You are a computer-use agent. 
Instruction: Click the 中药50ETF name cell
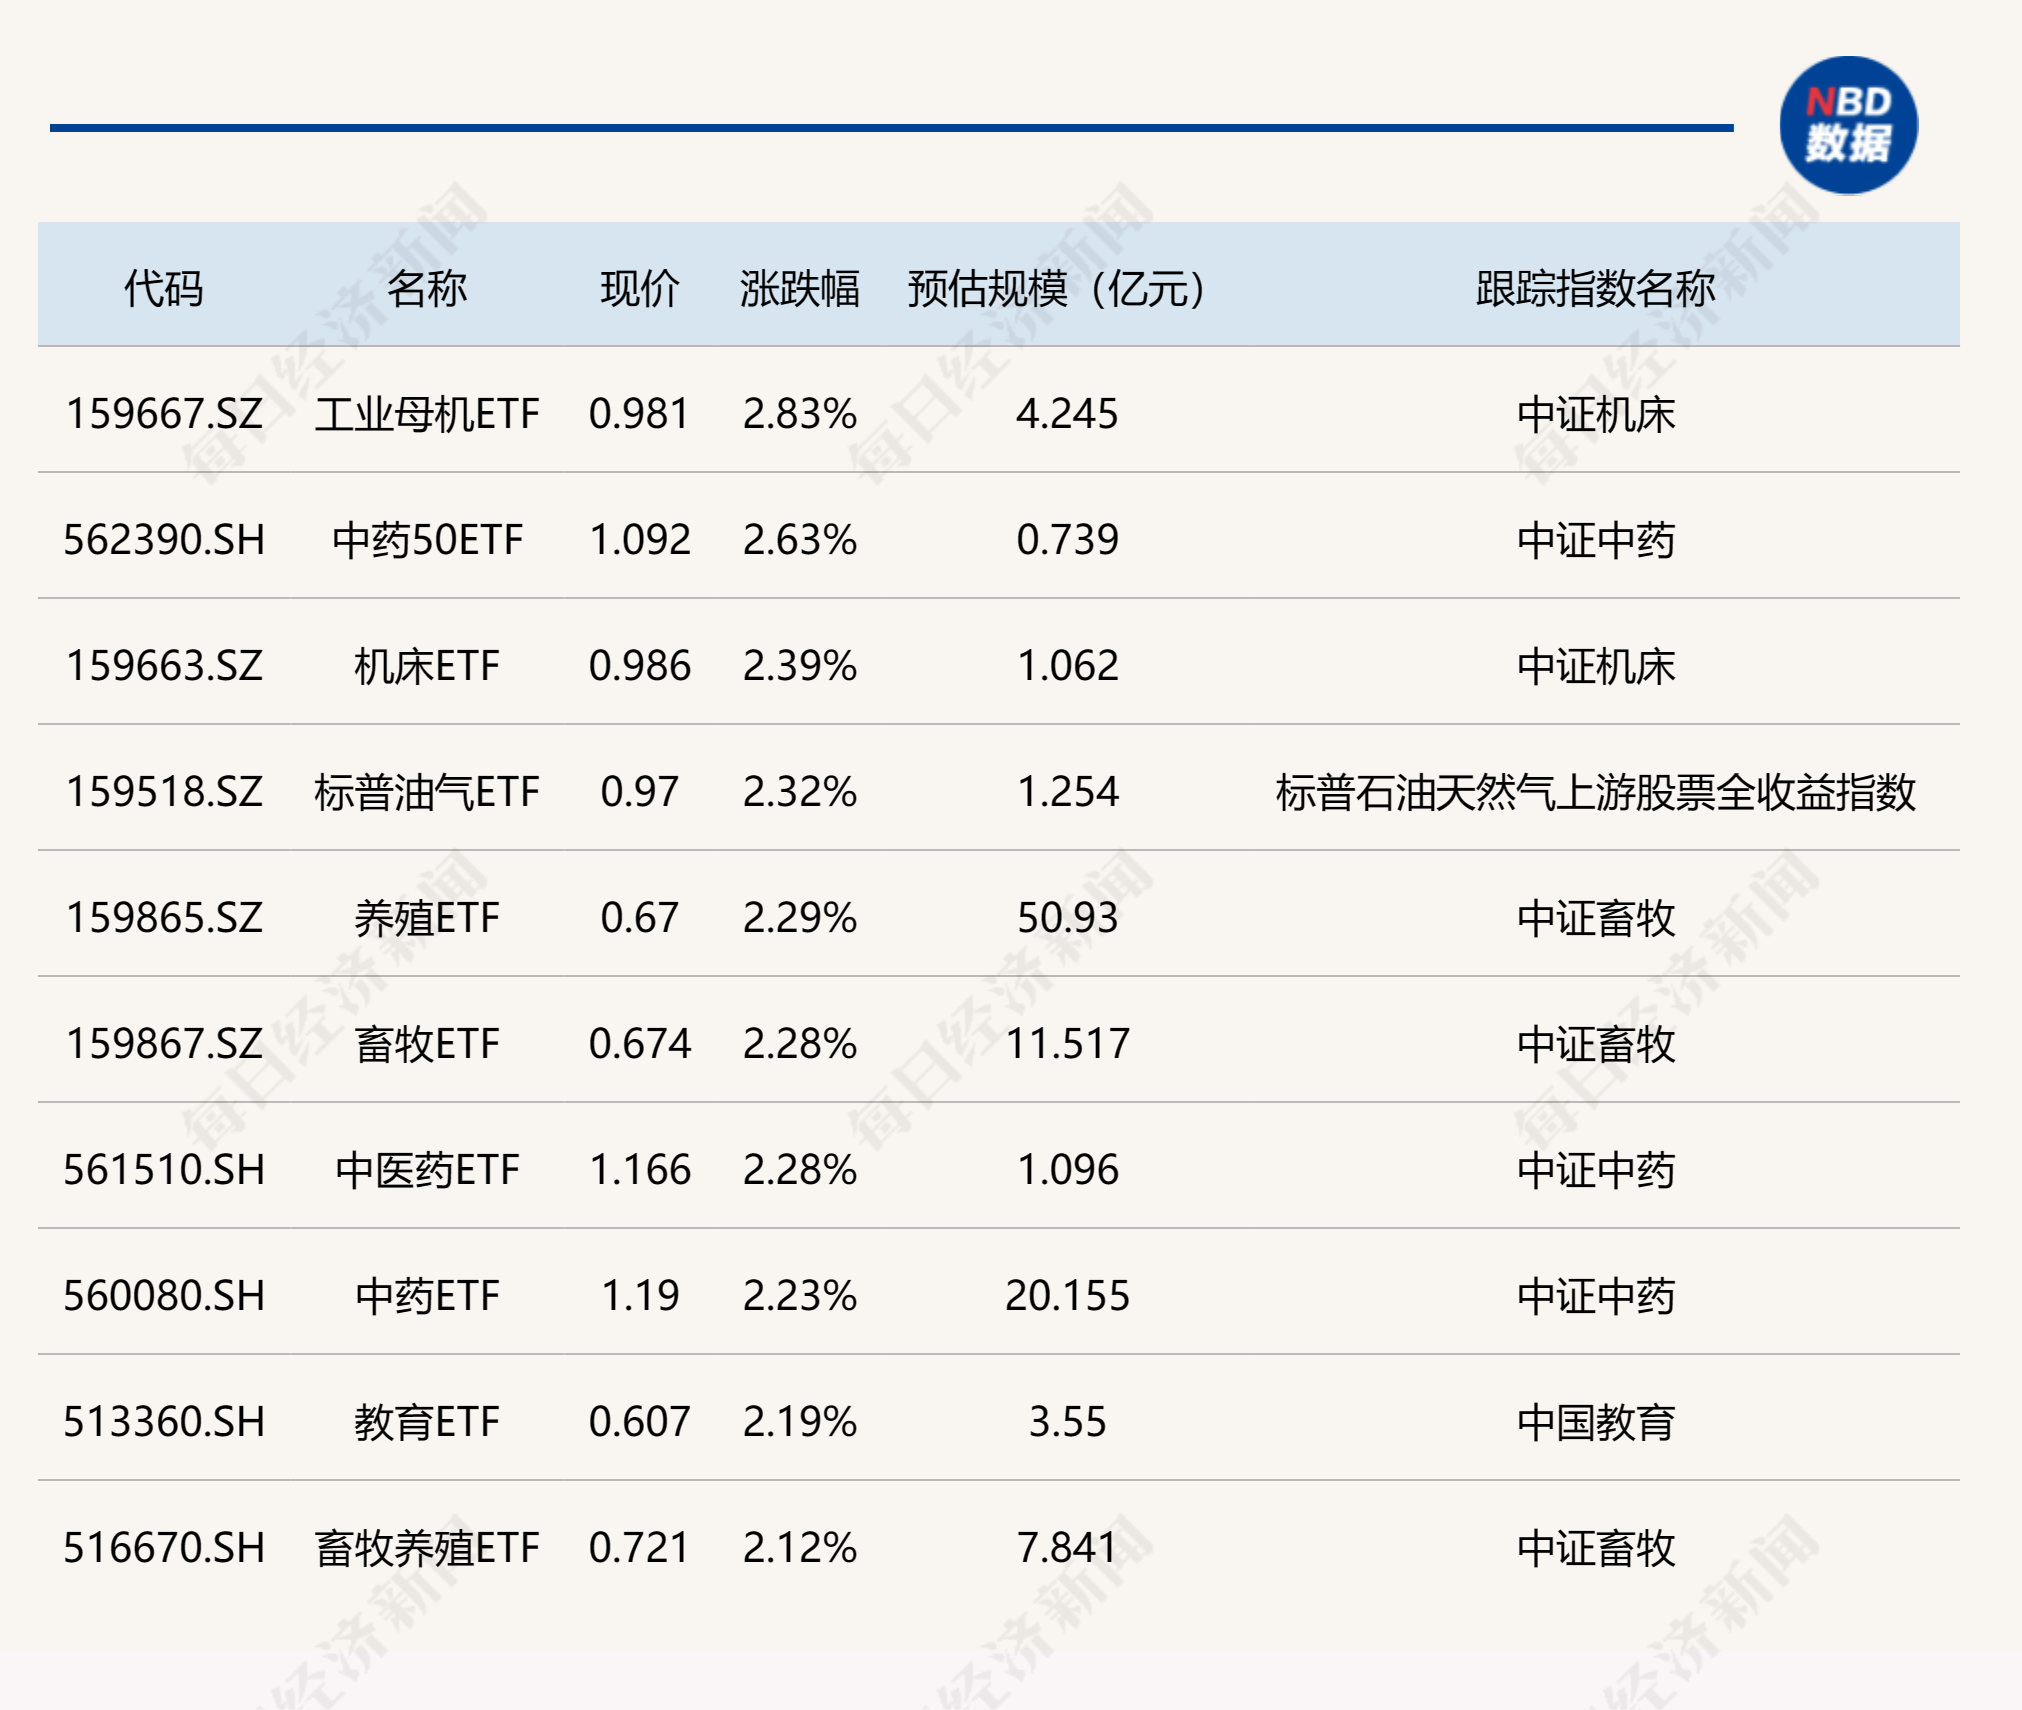(x=427, y=540)
